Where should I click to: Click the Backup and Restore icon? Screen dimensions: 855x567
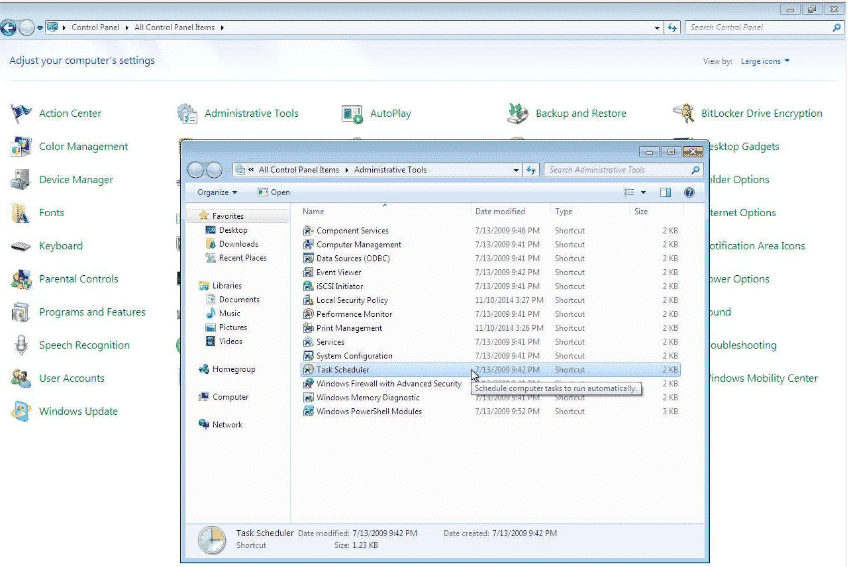click(518, 113)
